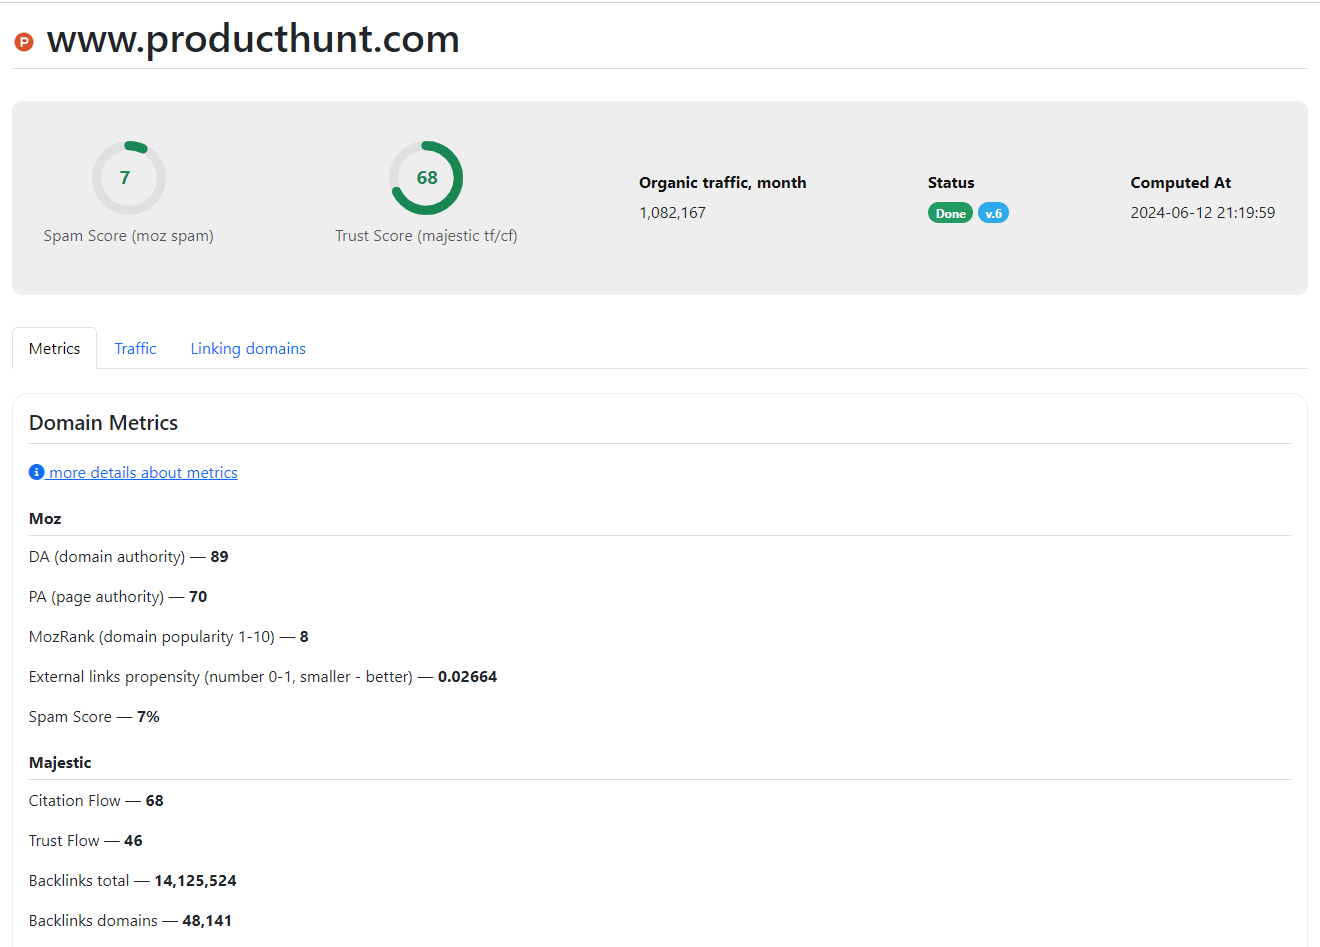Select the DA (domain authority) — 89 row
The height and width of the screenshot is (947, 1320).
click(x=129, y=557)
